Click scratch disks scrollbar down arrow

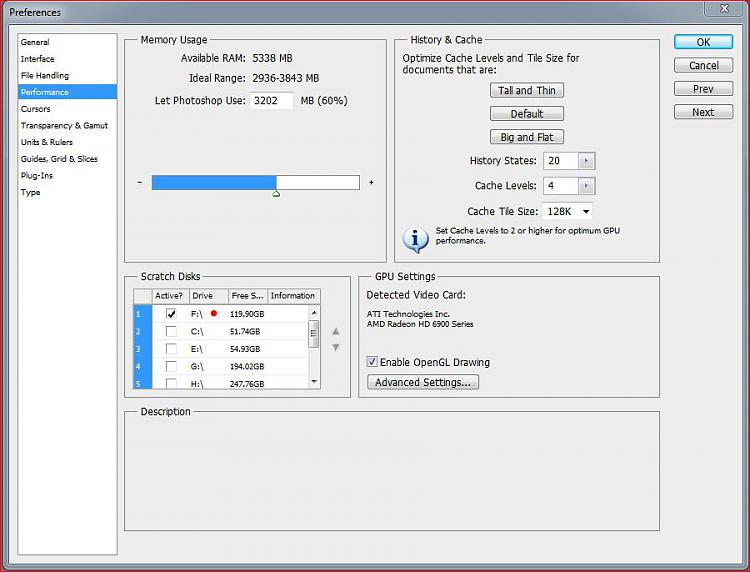pyautogui.click(x=314, y=382)
